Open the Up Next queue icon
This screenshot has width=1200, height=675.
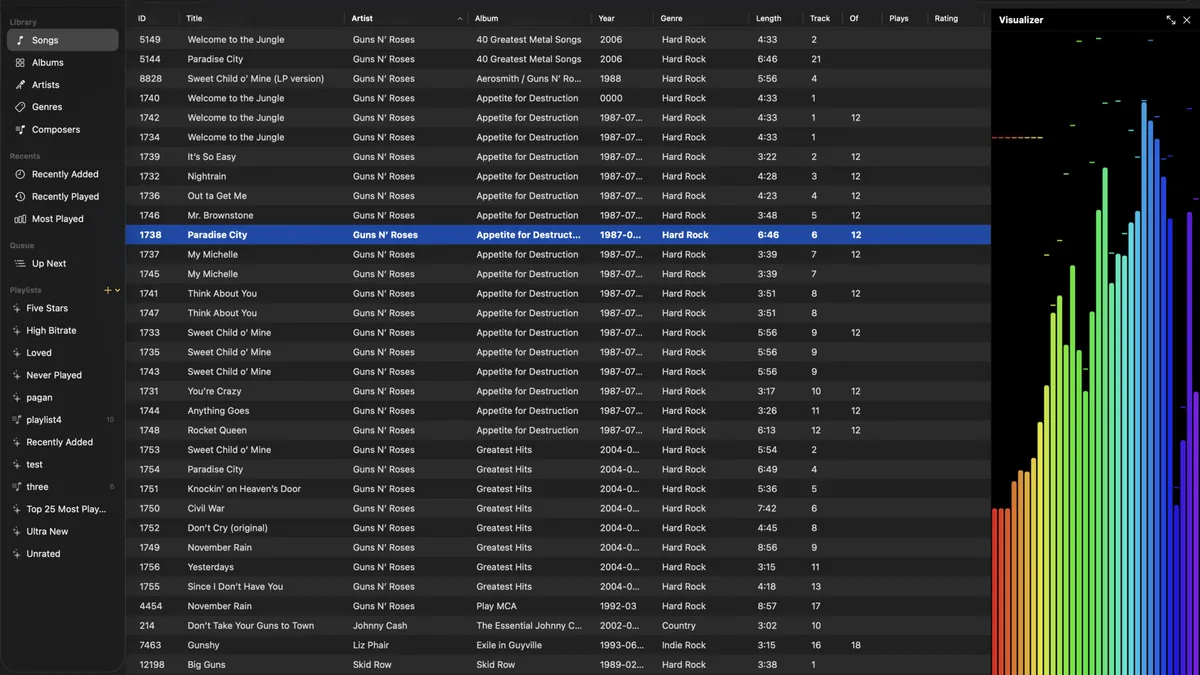[20, 264]
